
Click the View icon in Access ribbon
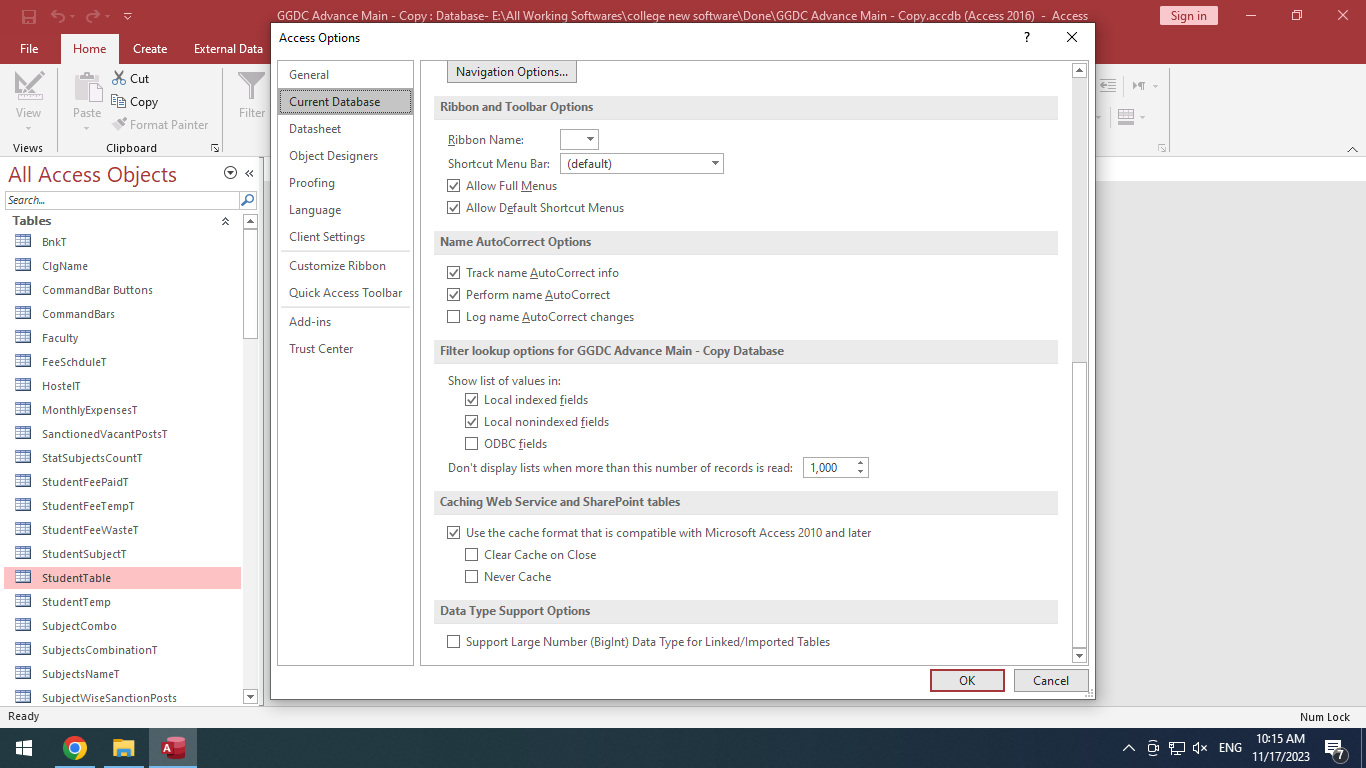pyautogui.click(x=28, y=85)
